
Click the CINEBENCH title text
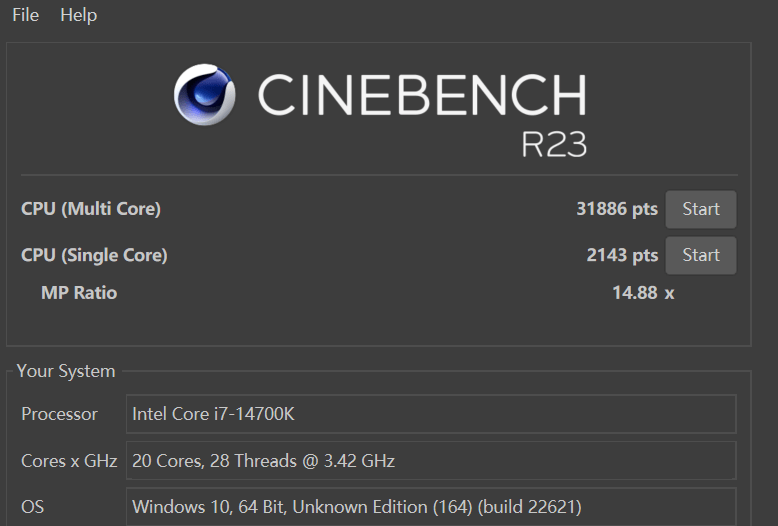coord(421,96)
